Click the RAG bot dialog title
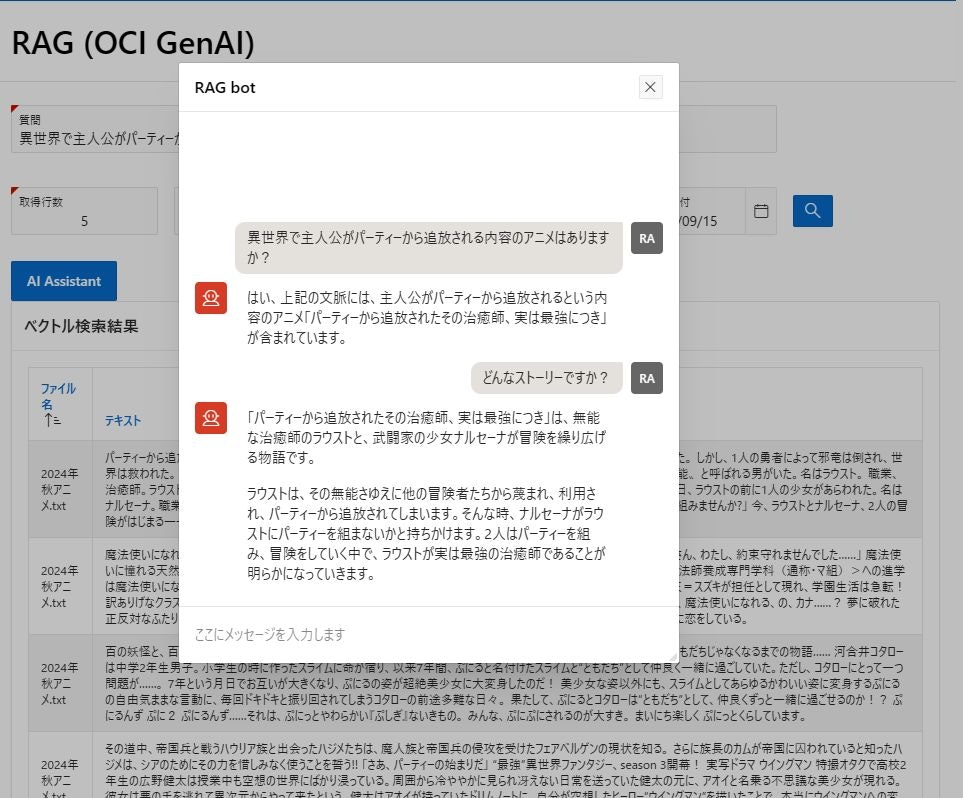 point(225,87)
